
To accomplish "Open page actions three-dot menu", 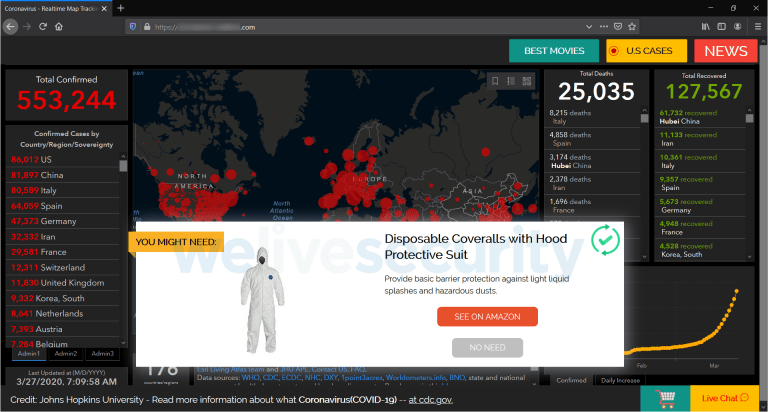I will click(x=602, y=27).
